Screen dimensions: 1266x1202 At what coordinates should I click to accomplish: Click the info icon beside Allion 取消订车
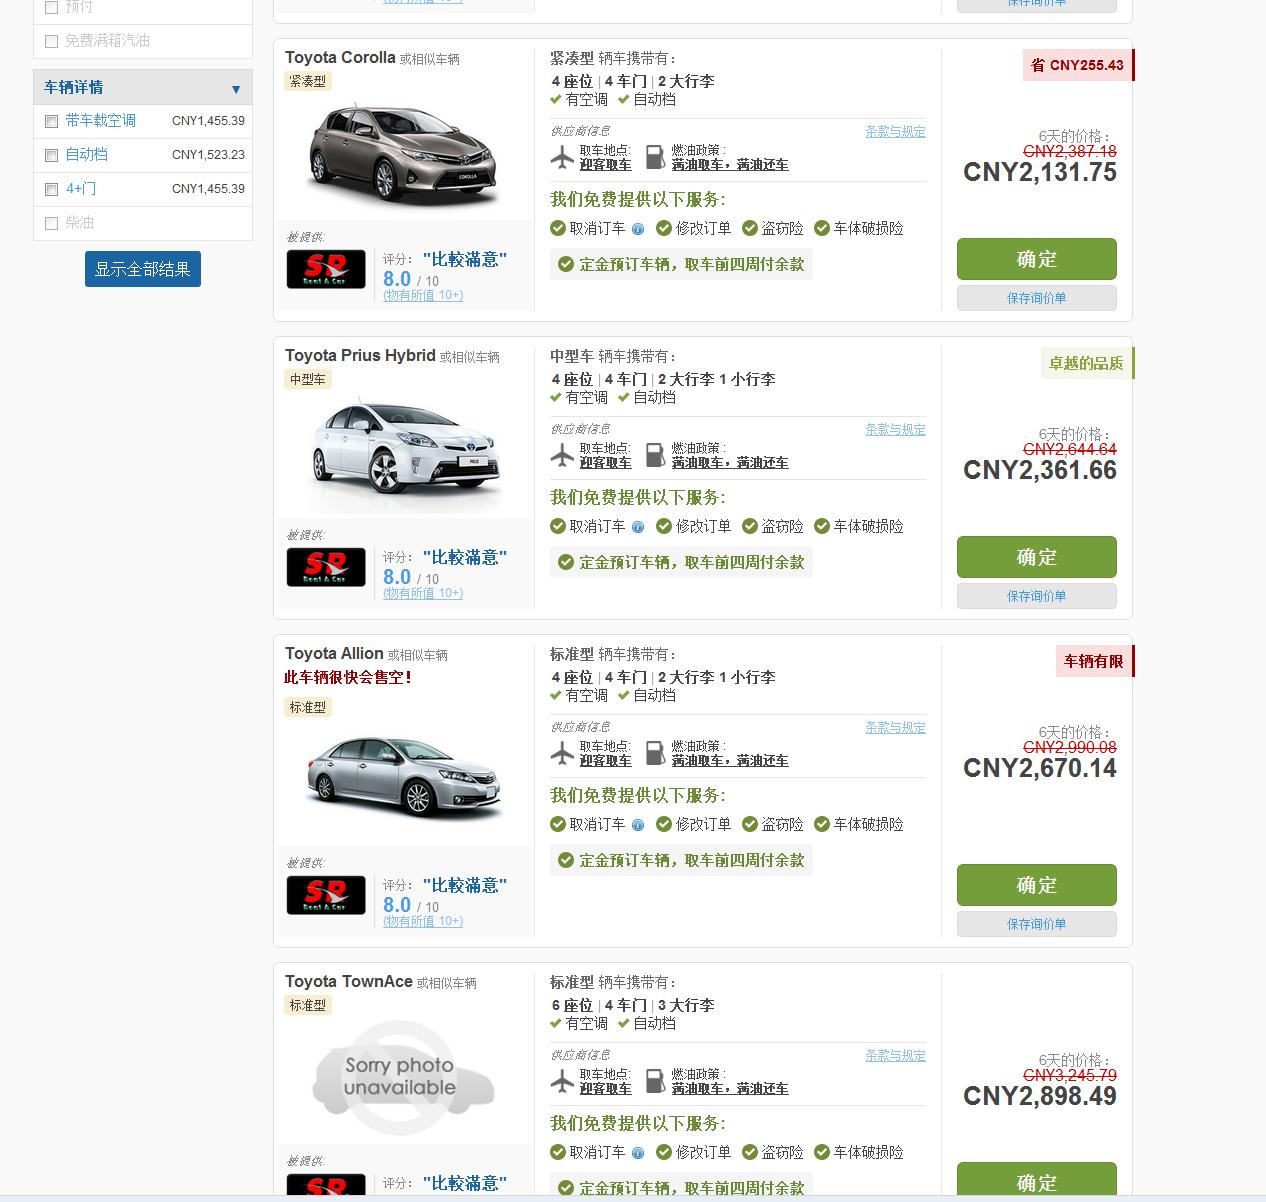[638, 825]
